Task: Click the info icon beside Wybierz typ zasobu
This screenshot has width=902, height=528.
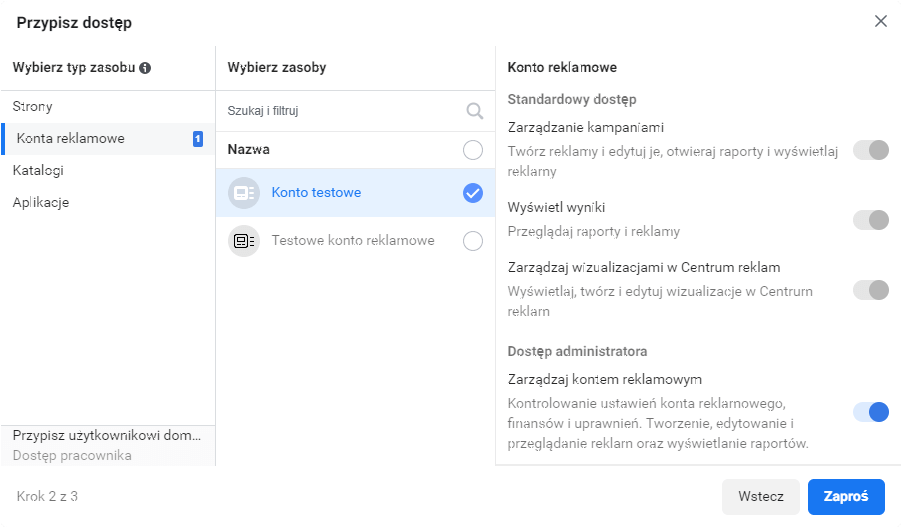Action: click(145, 68)
